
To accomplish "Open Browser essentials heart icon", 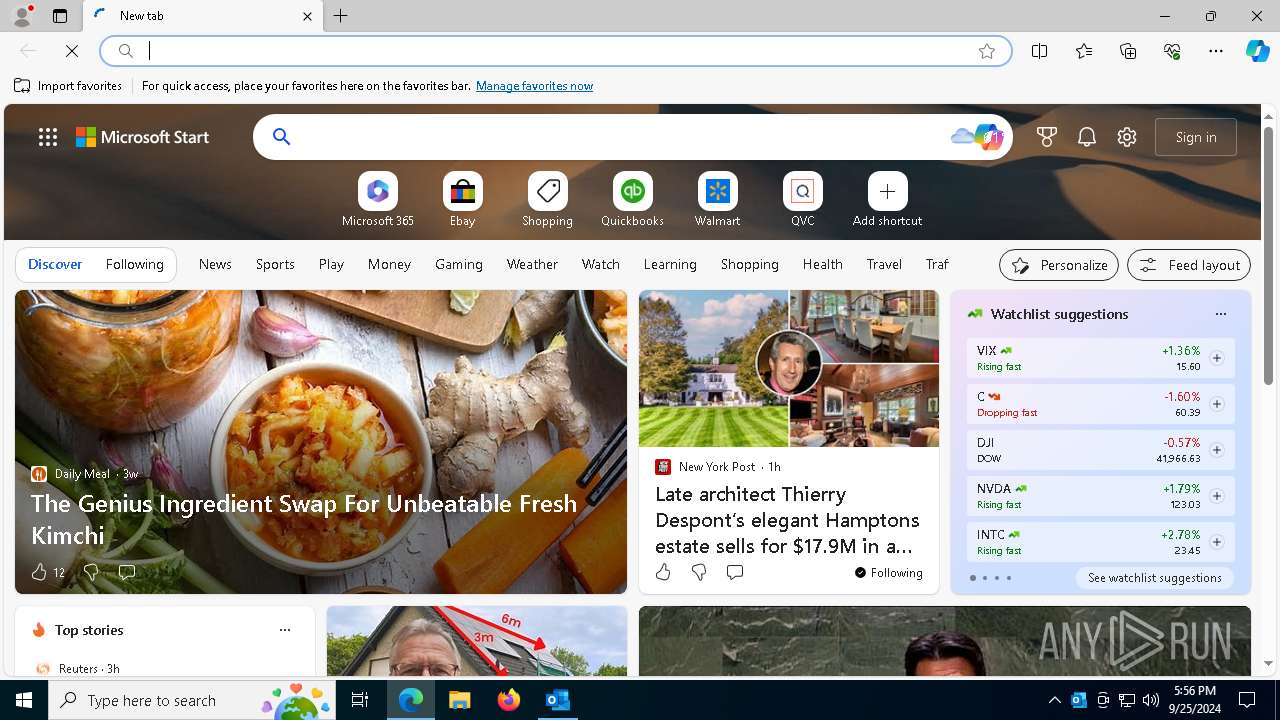I will 1172,51.
